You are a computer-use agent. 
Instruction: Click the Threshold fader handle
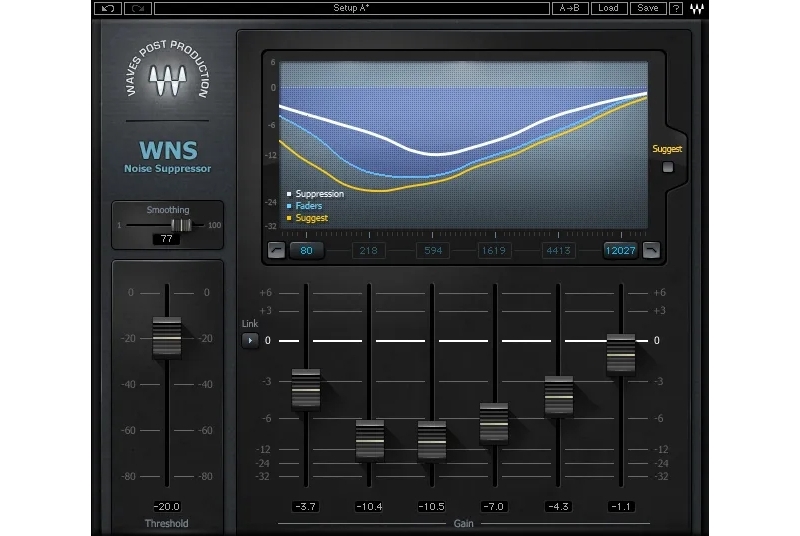pyautogui.click(x=167, y=337)
